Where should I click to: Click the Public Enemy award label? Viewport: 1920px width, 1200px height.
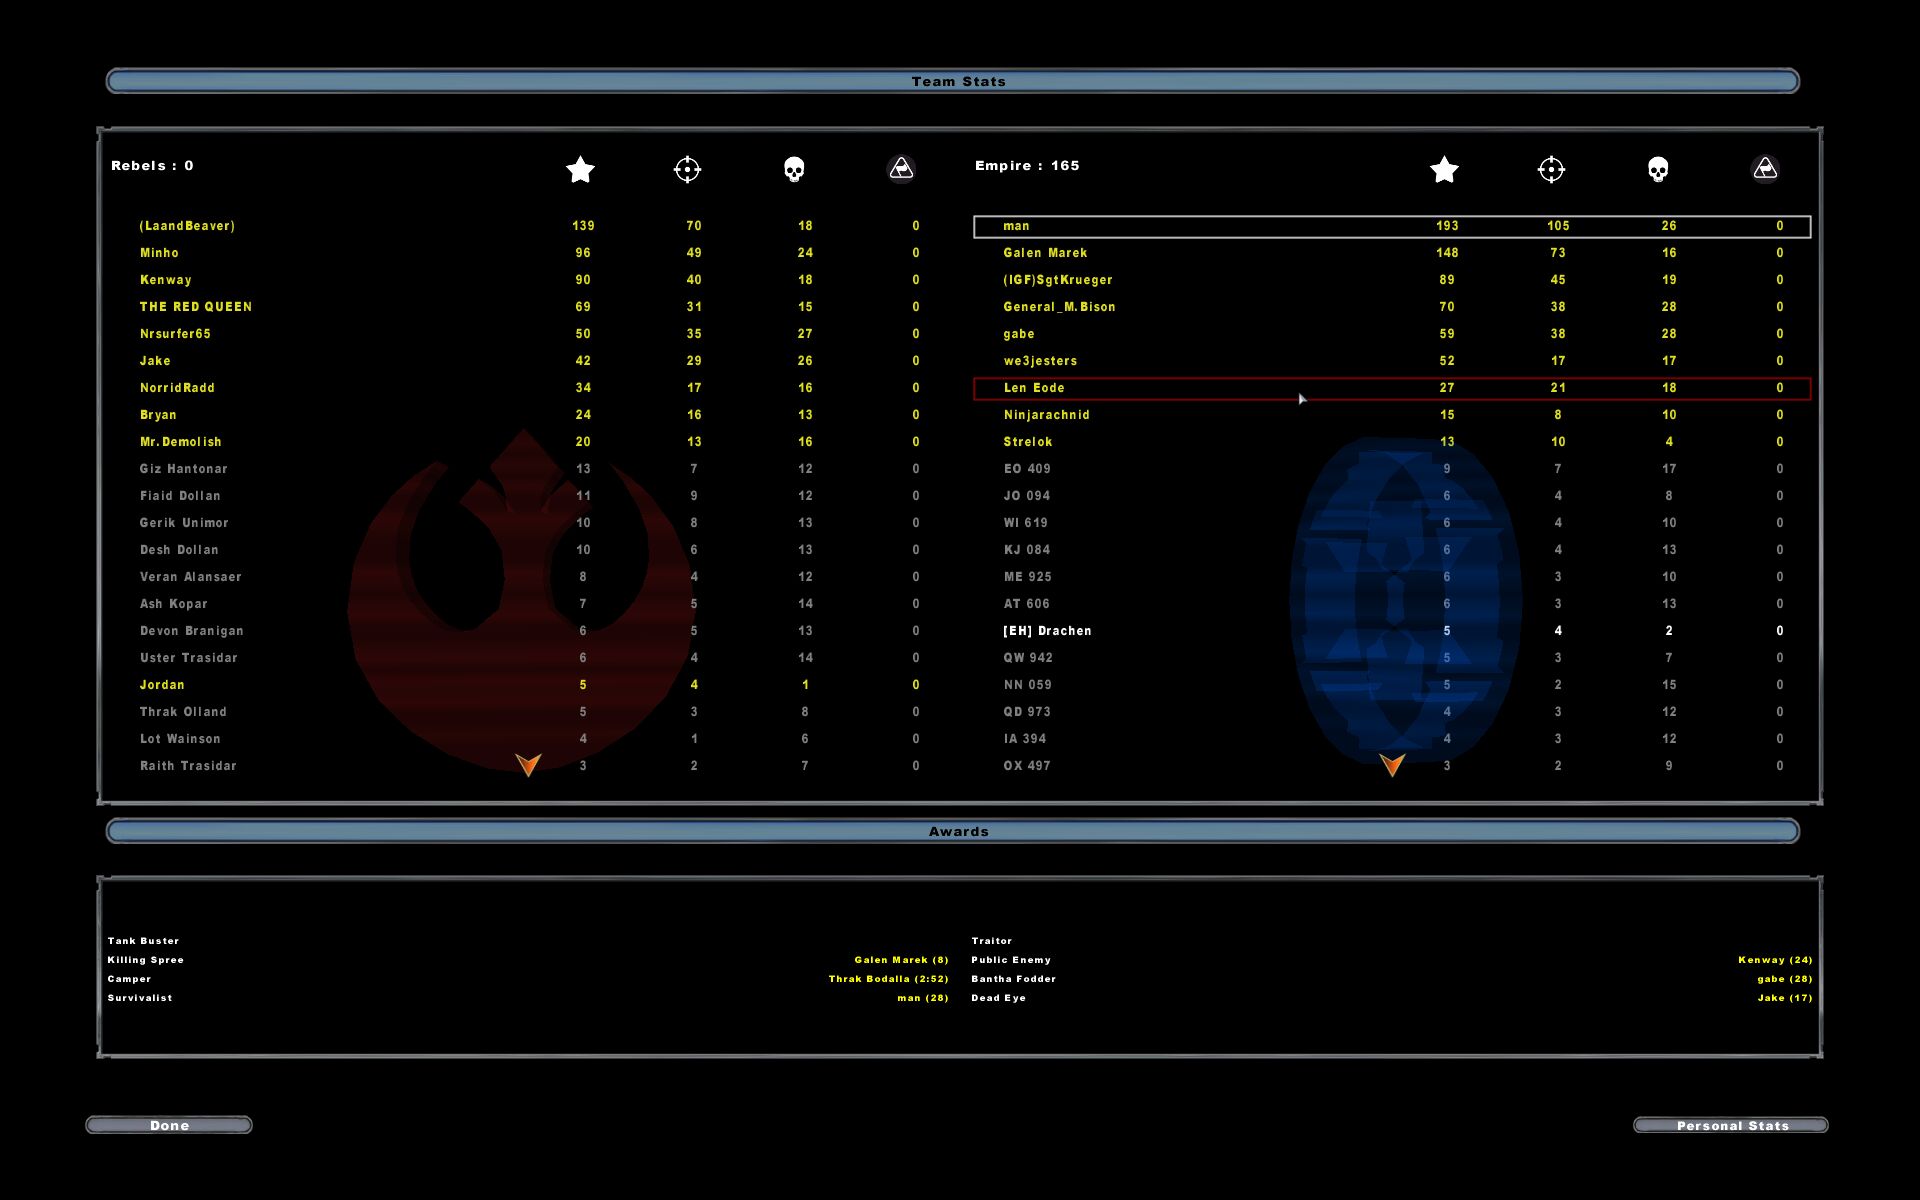click(x=1010, y=960)
